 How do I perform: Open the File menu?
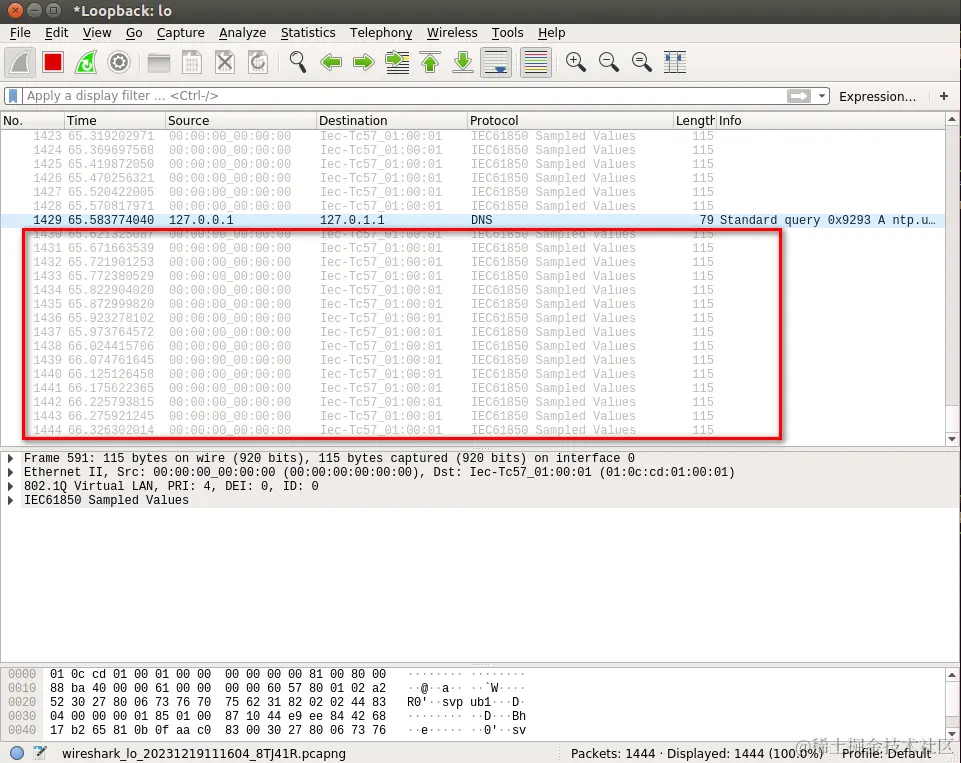click(20, 33)
